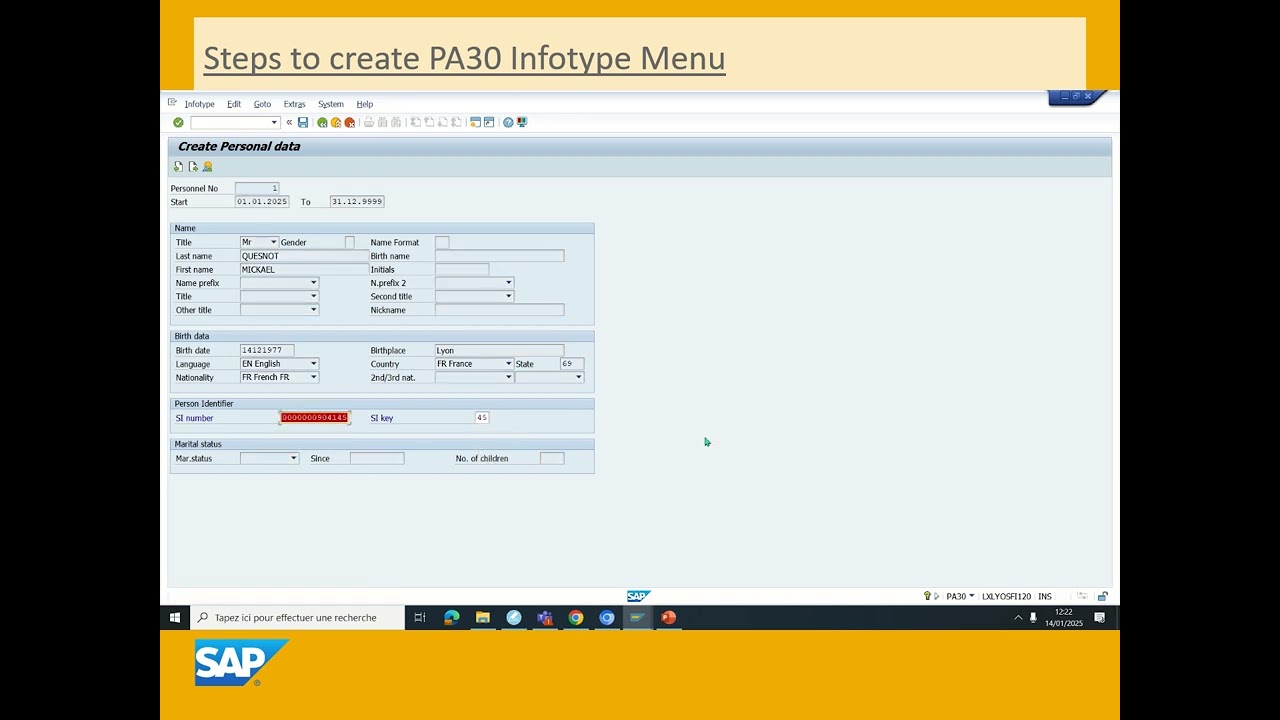Click the green Enter checkmark icon

178,122
